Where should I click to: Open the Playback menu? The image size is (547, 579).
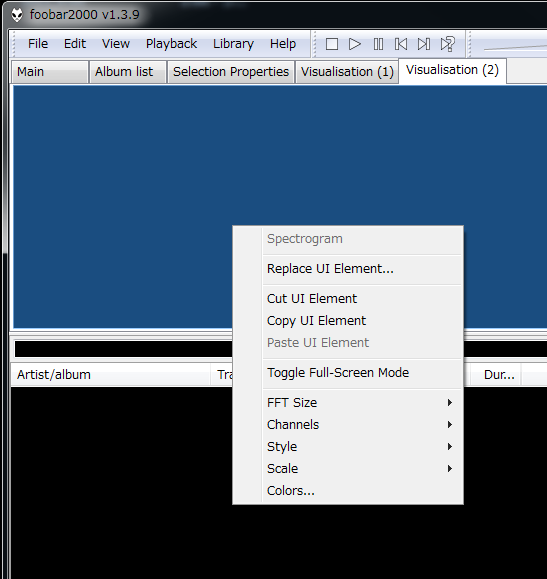[171, 44]
